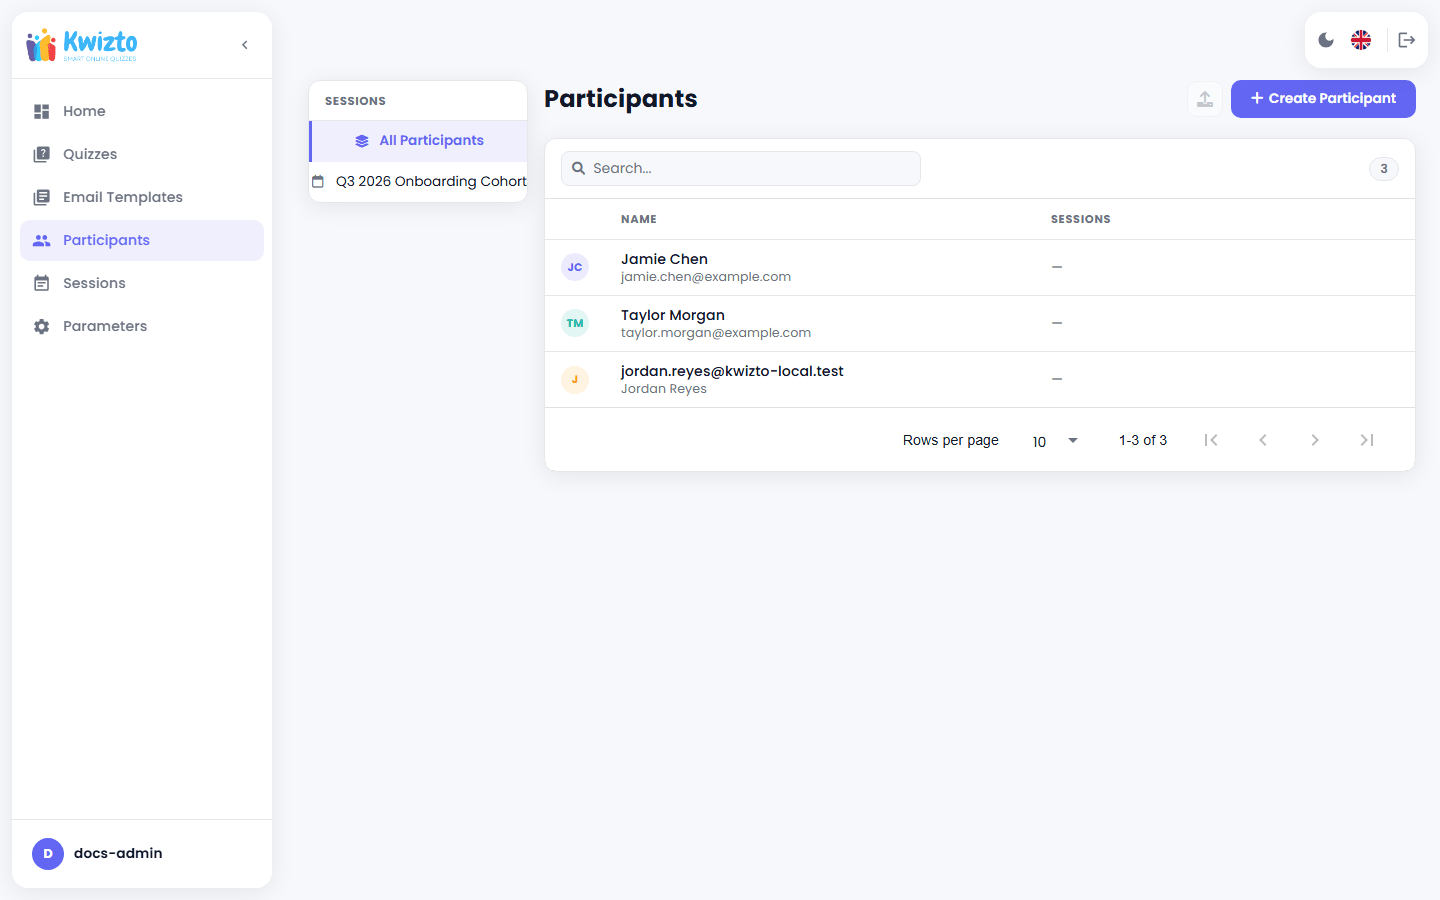Open the Home menu item
The height and width of the screenshot is (900, 1440).
(142, 111)
